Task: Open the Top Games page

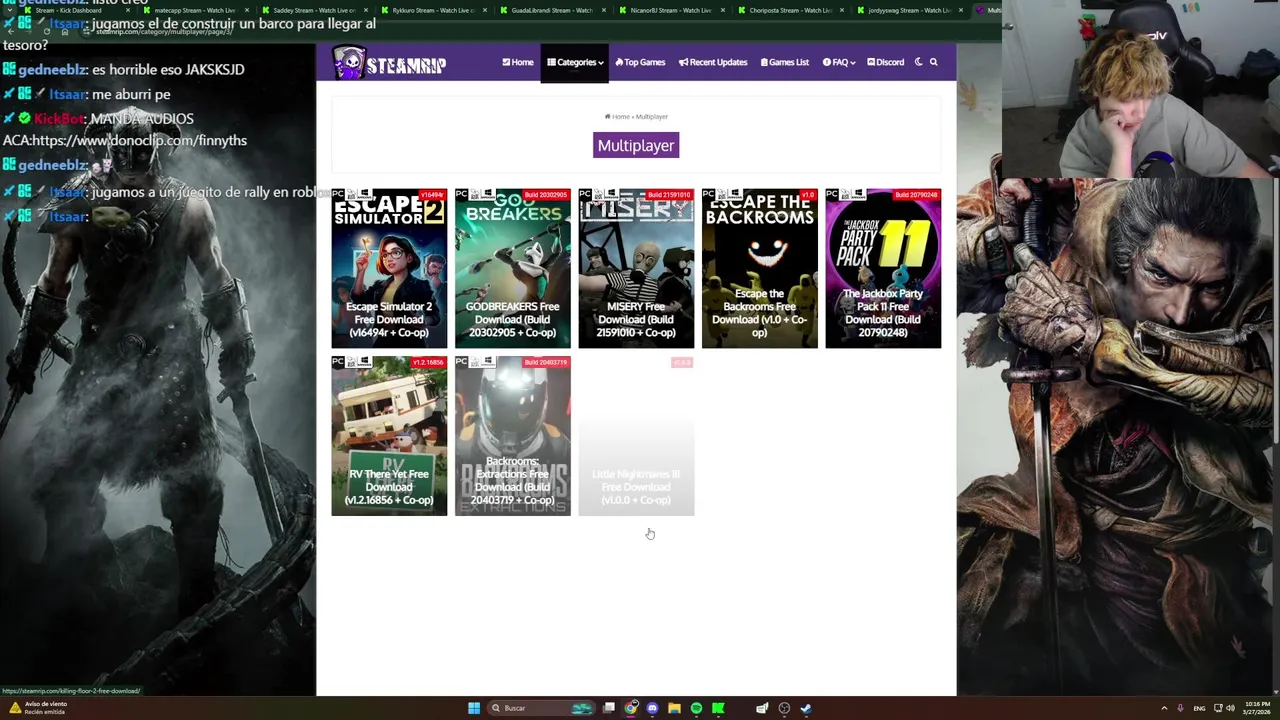Action: coord(640,62)
